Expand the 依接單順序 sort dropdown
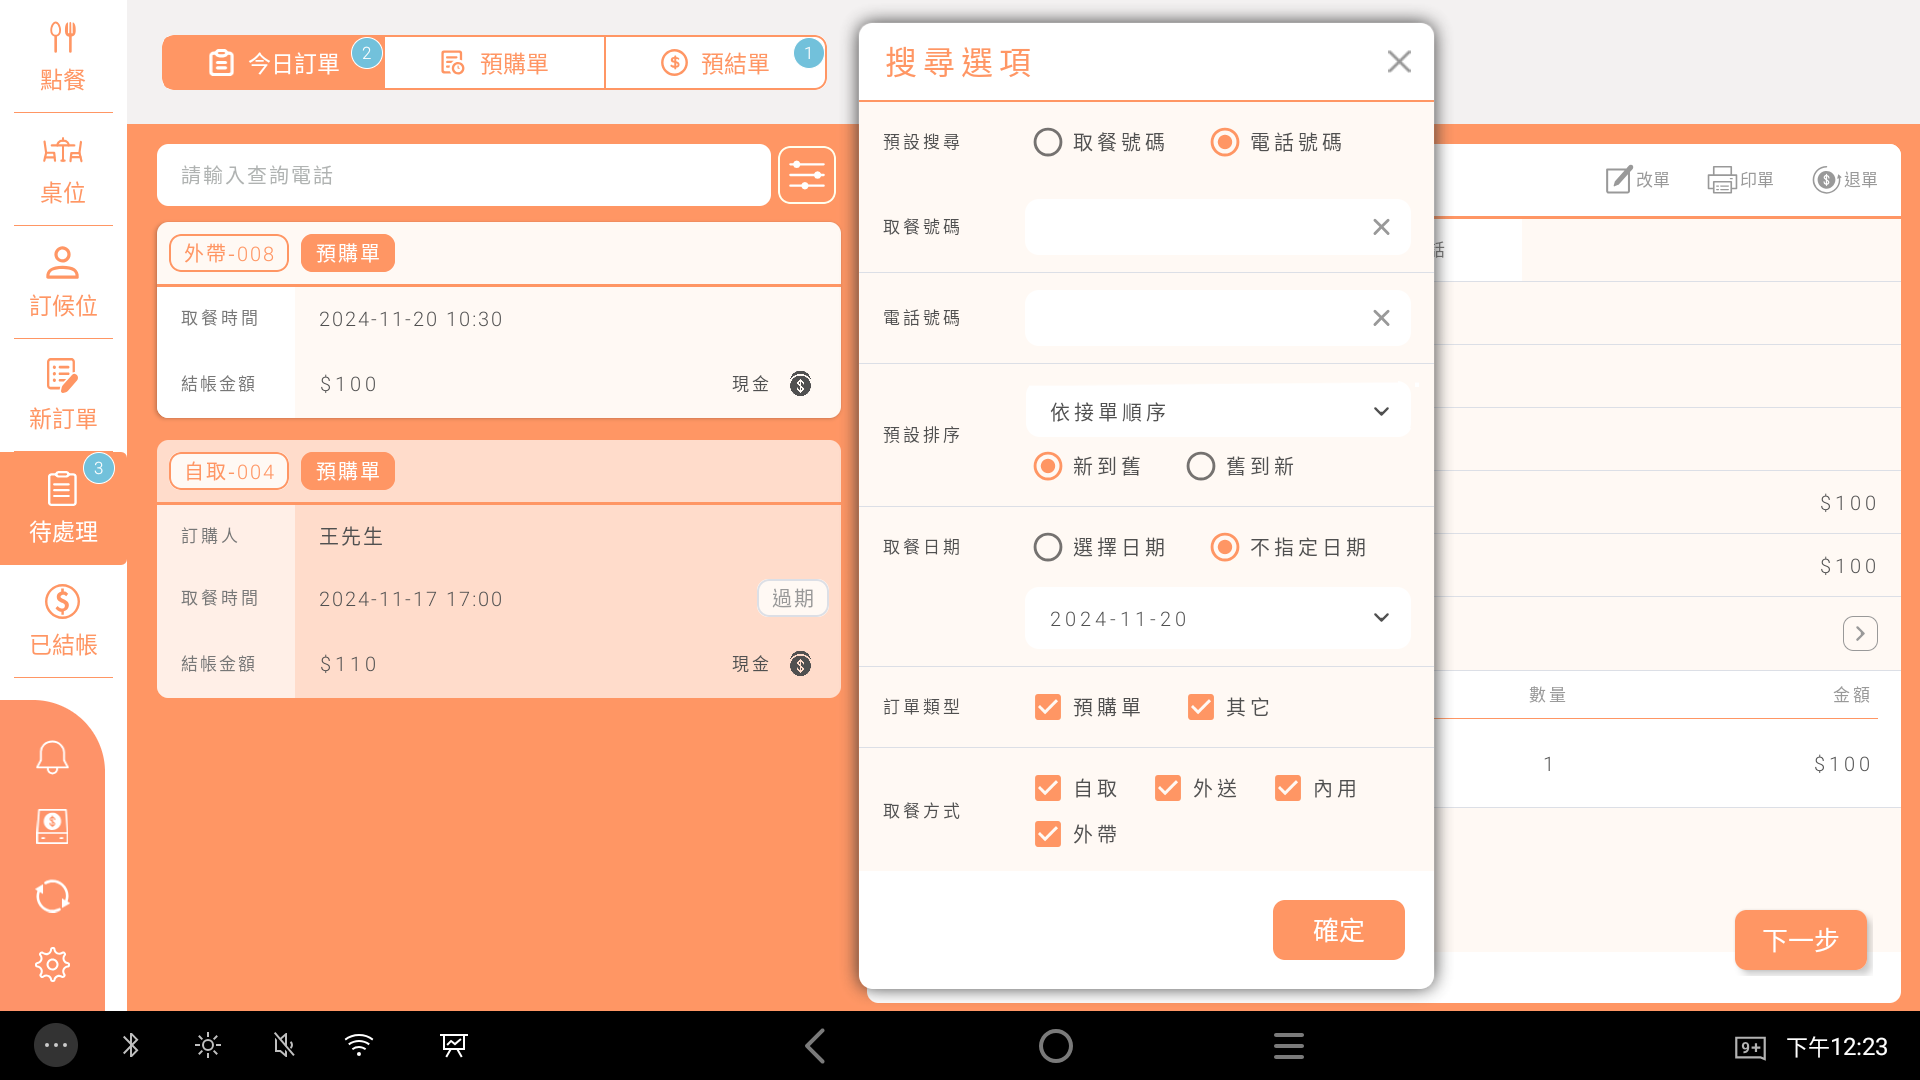 coord(1217,412)
